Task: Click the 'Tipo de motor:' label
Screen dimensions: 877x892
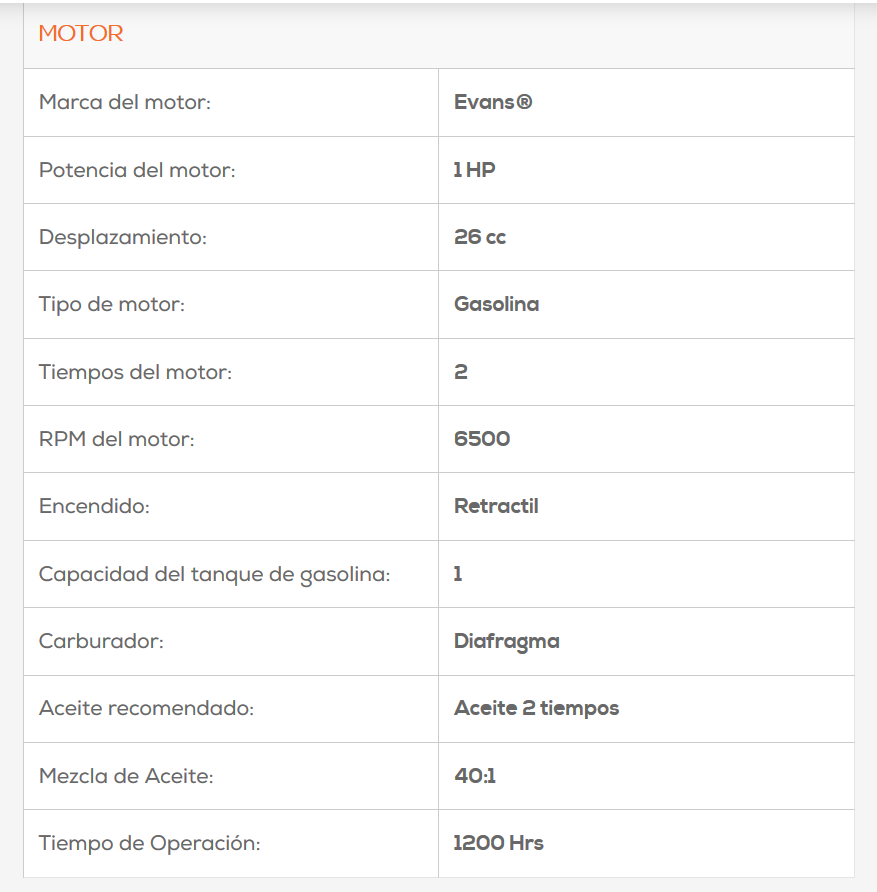Action: point(112,304)
